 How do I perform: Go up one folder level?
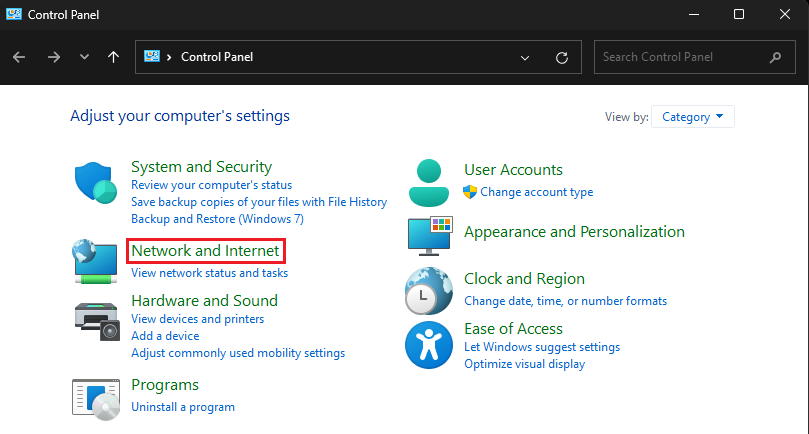click(114, 57)
